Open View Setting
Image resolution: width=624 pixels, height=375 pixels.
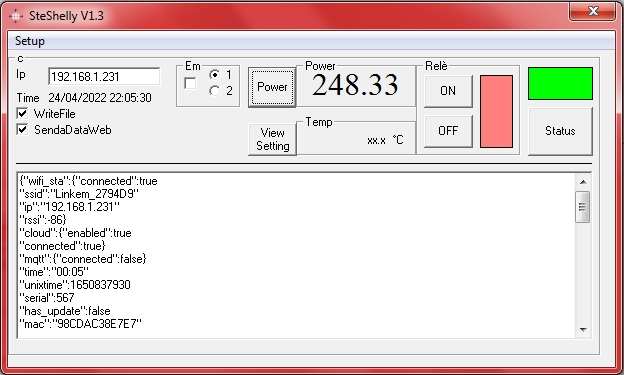(273, 139)
